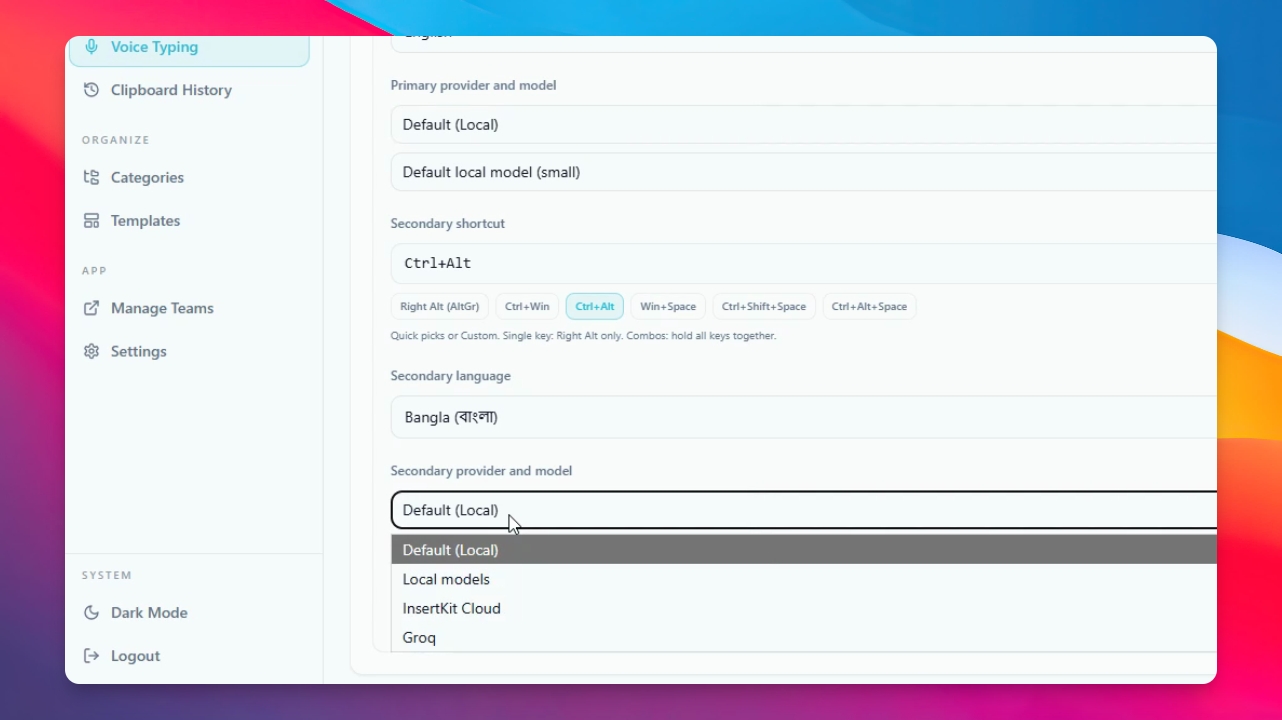Open Default local model (small) dropdown
The height and width of the screenshot is (720, 1282).
click(803, 172)
